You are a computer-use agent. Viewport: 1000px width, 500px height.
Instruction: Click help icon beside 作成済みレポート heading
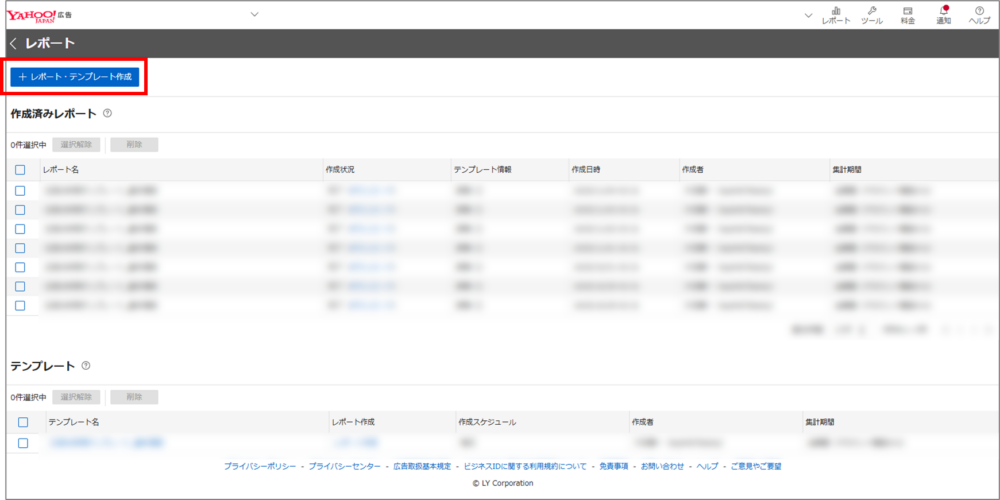coord(107,114)
